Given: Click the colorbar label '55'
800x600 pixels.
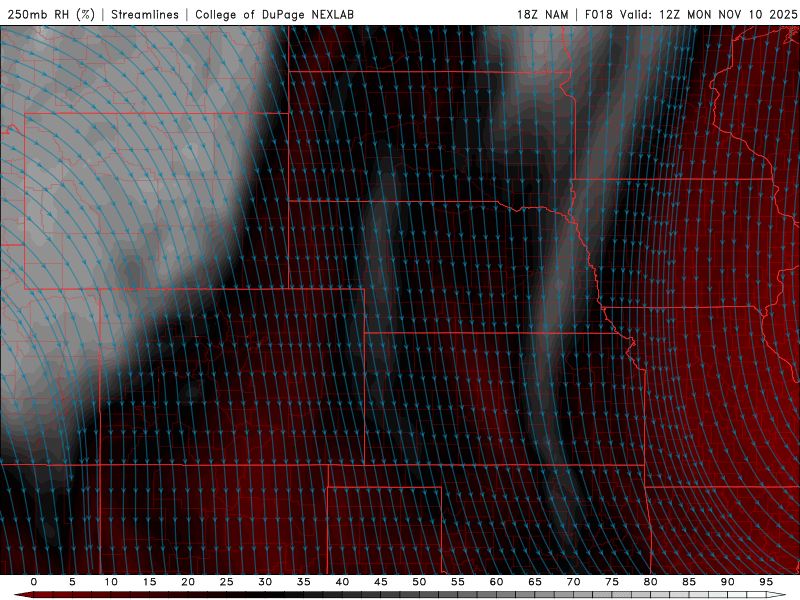Looking at the screenshot, I should (x=457, y=582).
